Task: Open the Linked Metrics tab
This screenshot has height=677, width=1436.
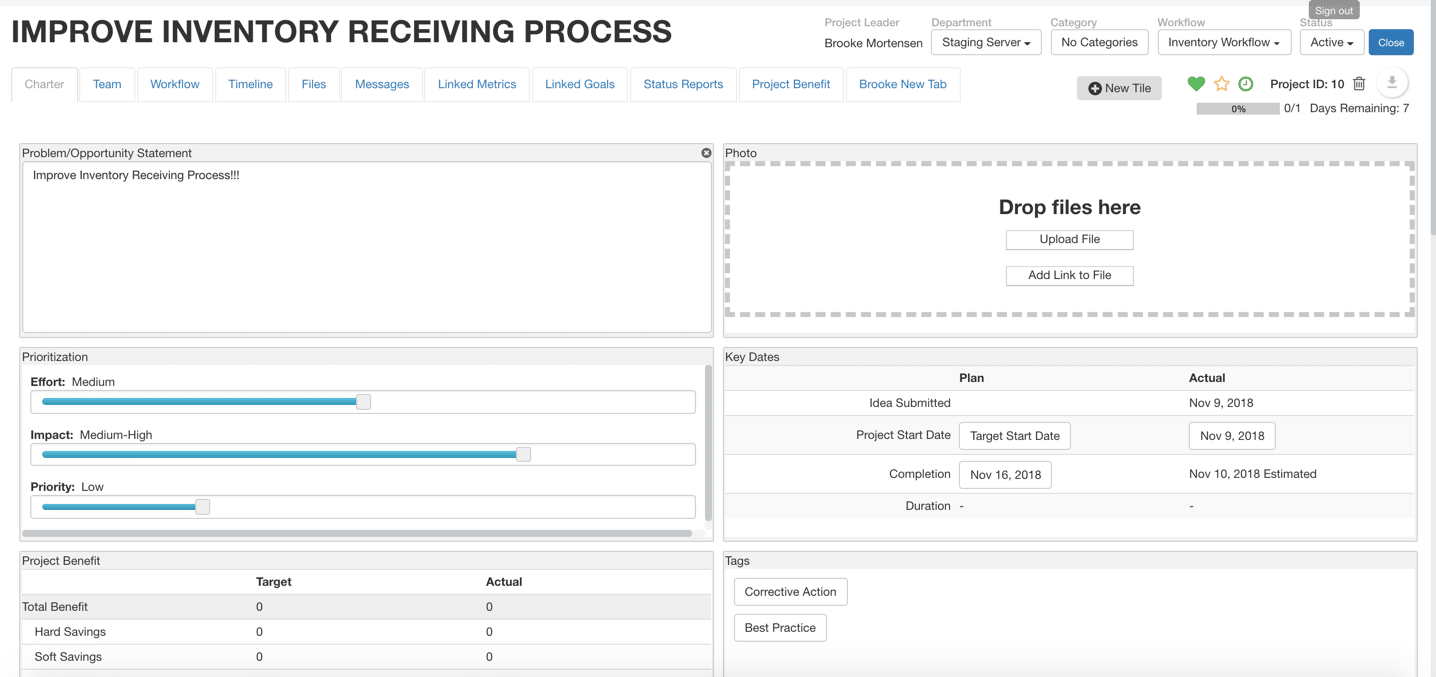Action: coord(477,84)
